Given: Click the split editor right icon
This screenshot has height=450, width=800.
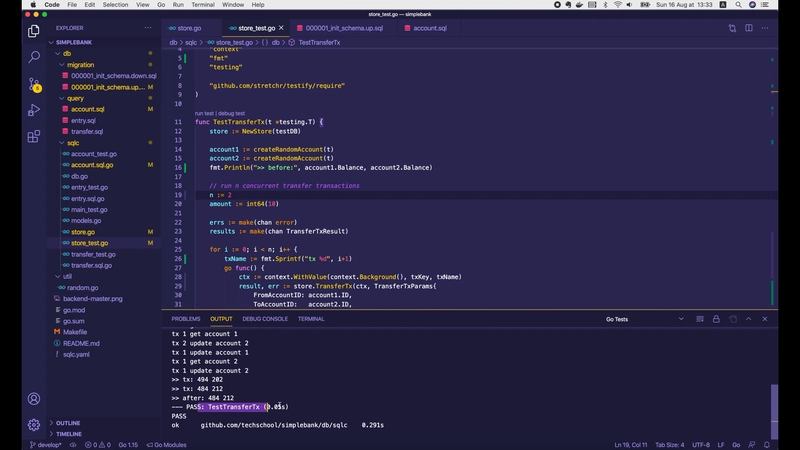Looking at the screenshot, I should [x=750, y=28].
